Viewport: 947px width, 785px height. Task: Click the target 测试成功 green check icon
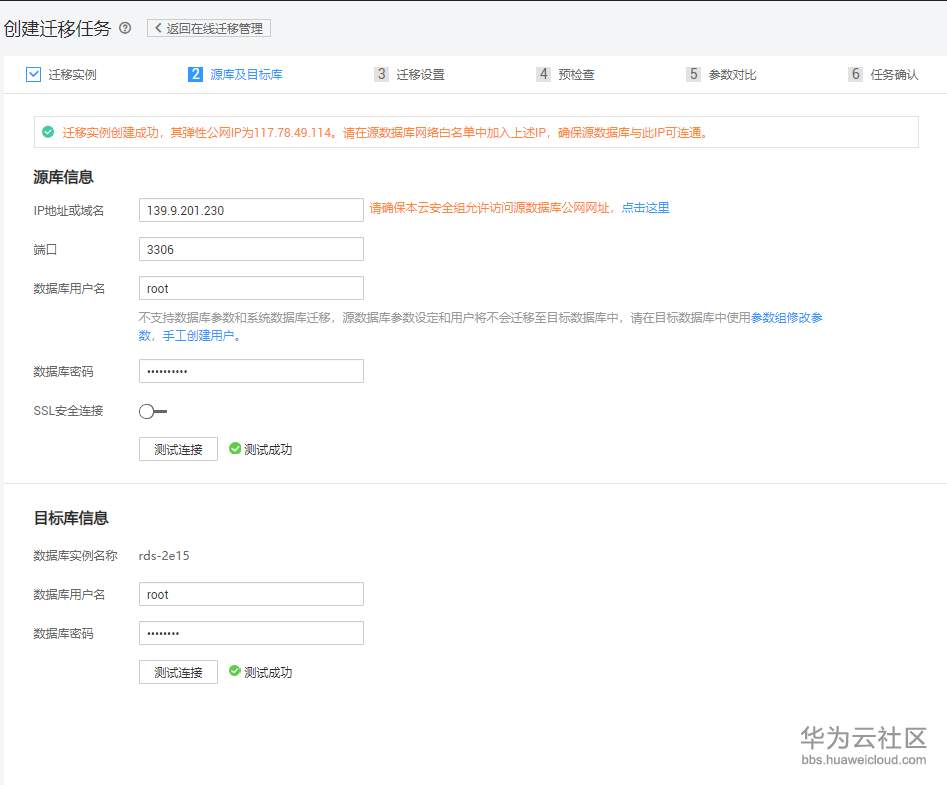[235, 671]
